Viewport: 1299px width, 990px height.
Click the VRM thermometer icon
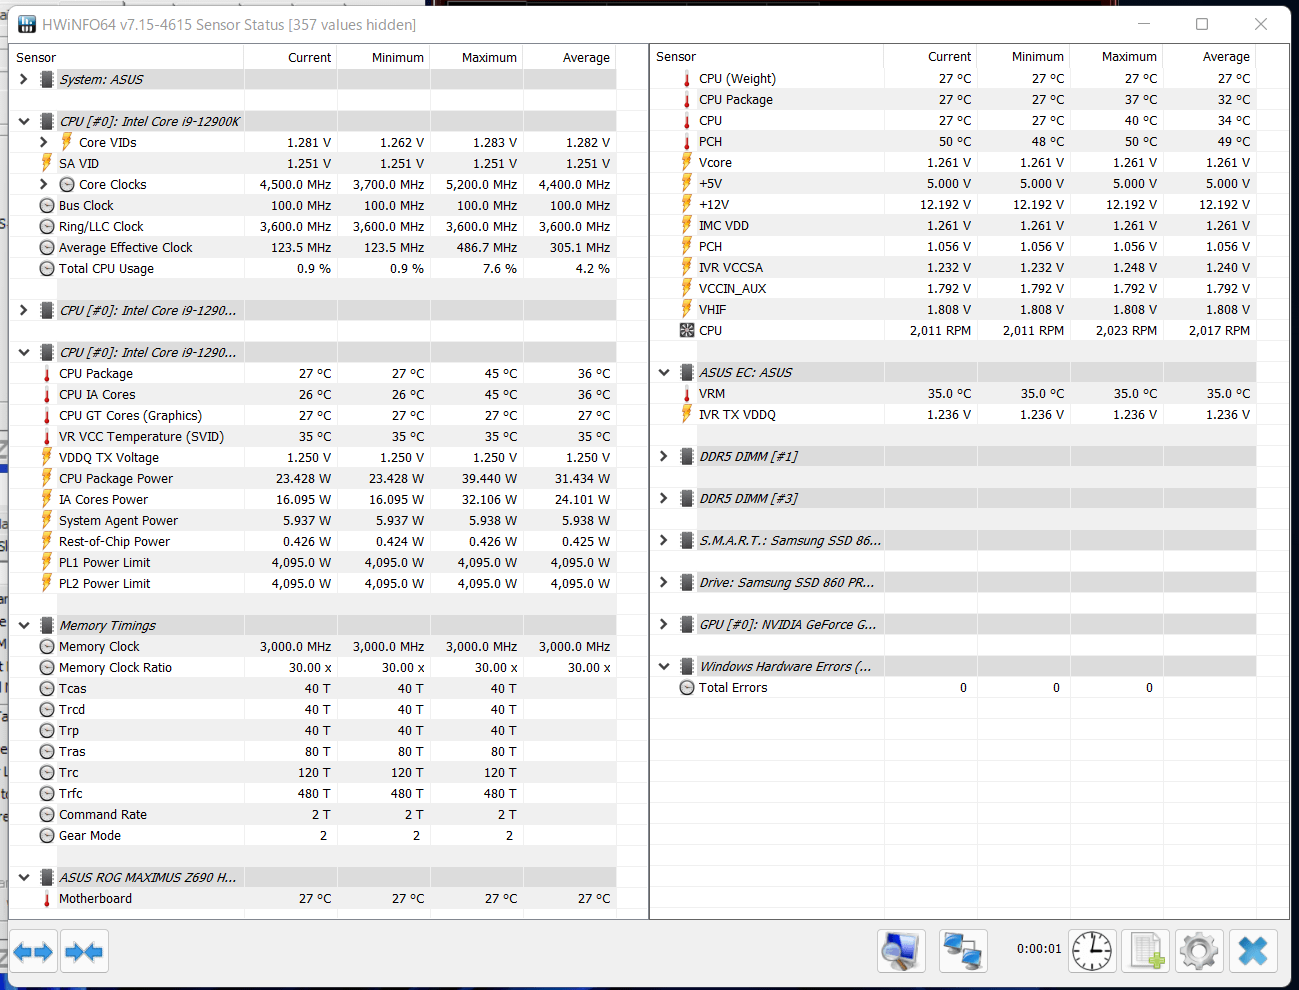coord(687,393)
